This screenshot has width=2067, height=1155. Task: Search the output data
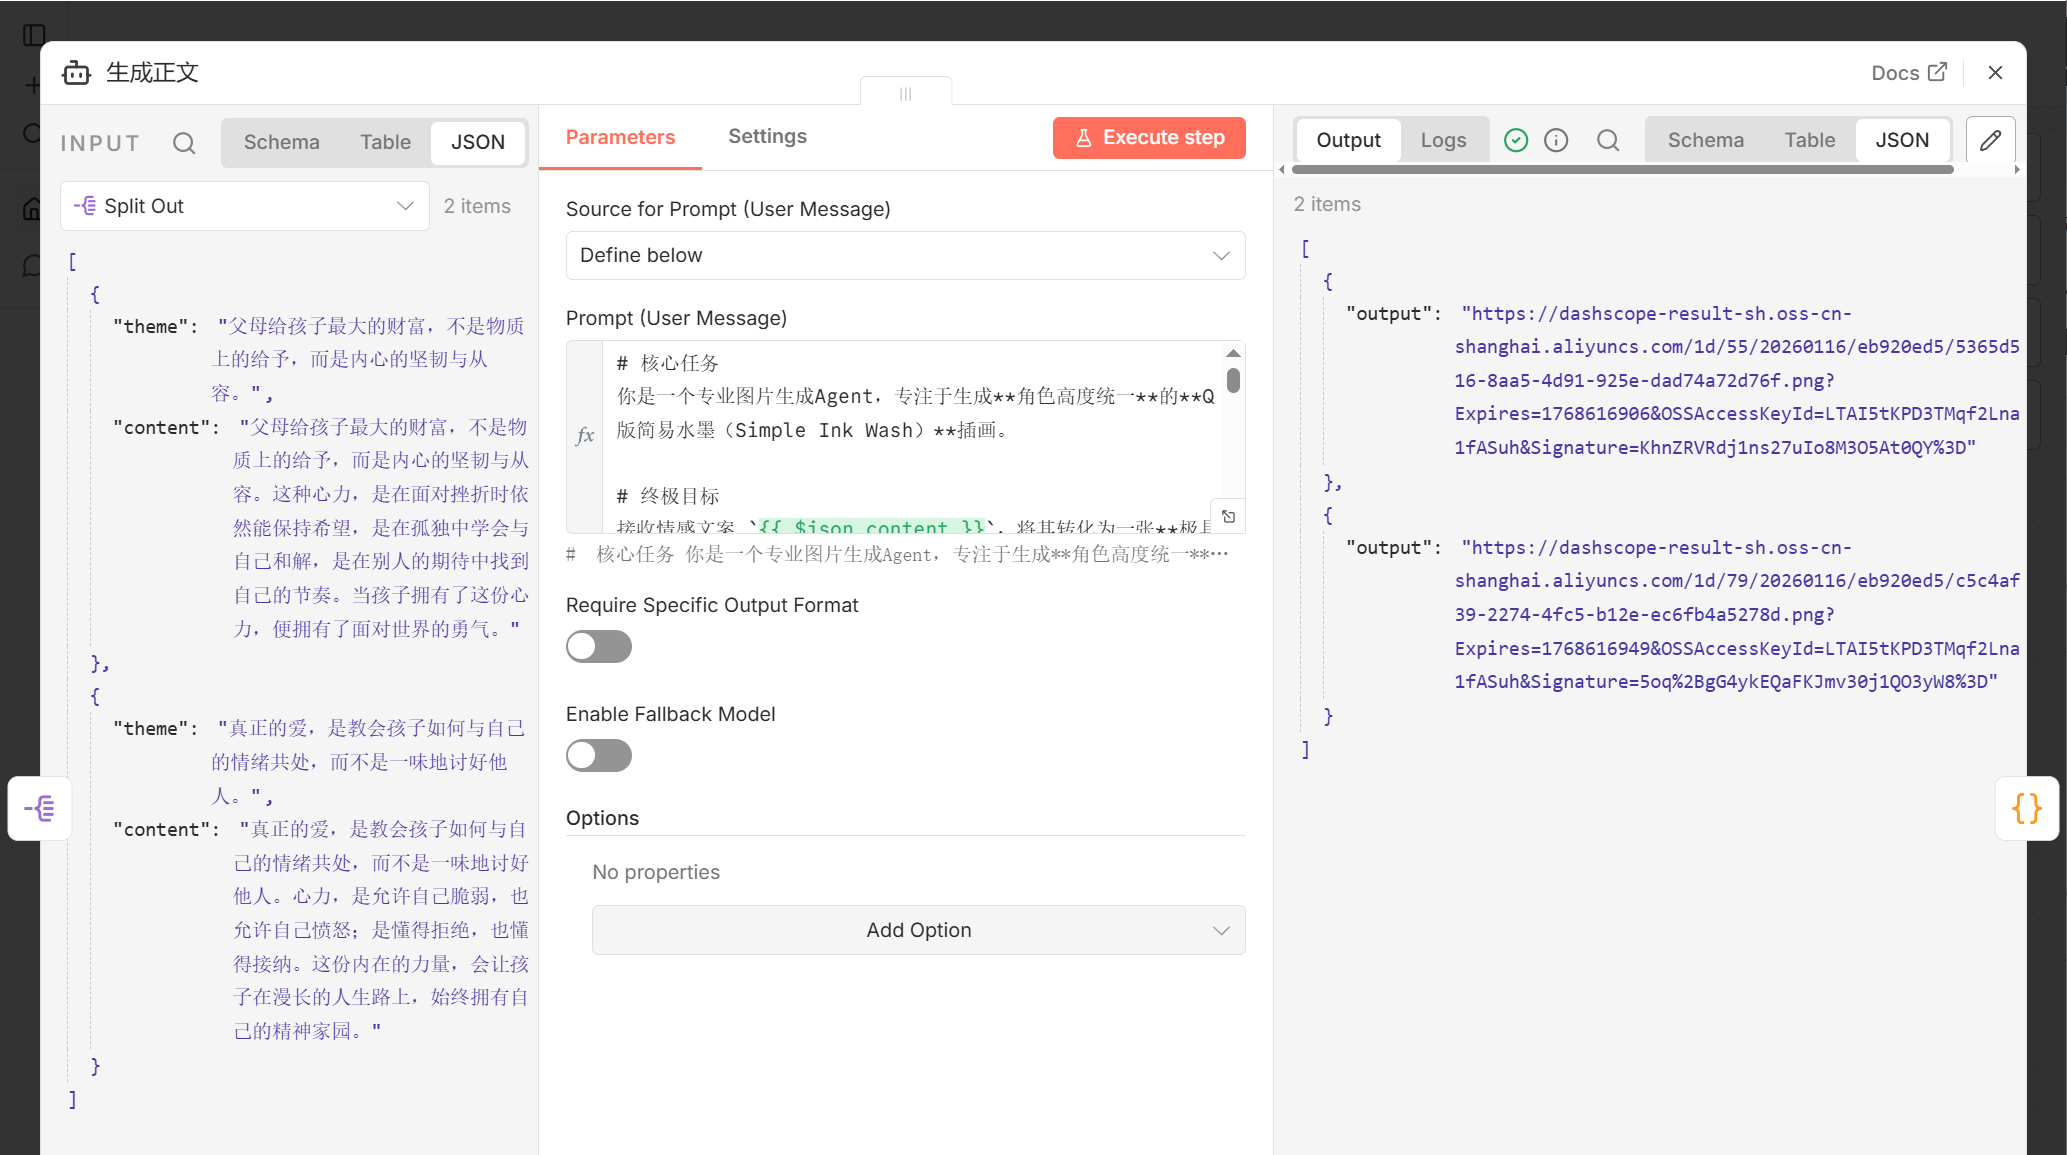[1608, 140]
